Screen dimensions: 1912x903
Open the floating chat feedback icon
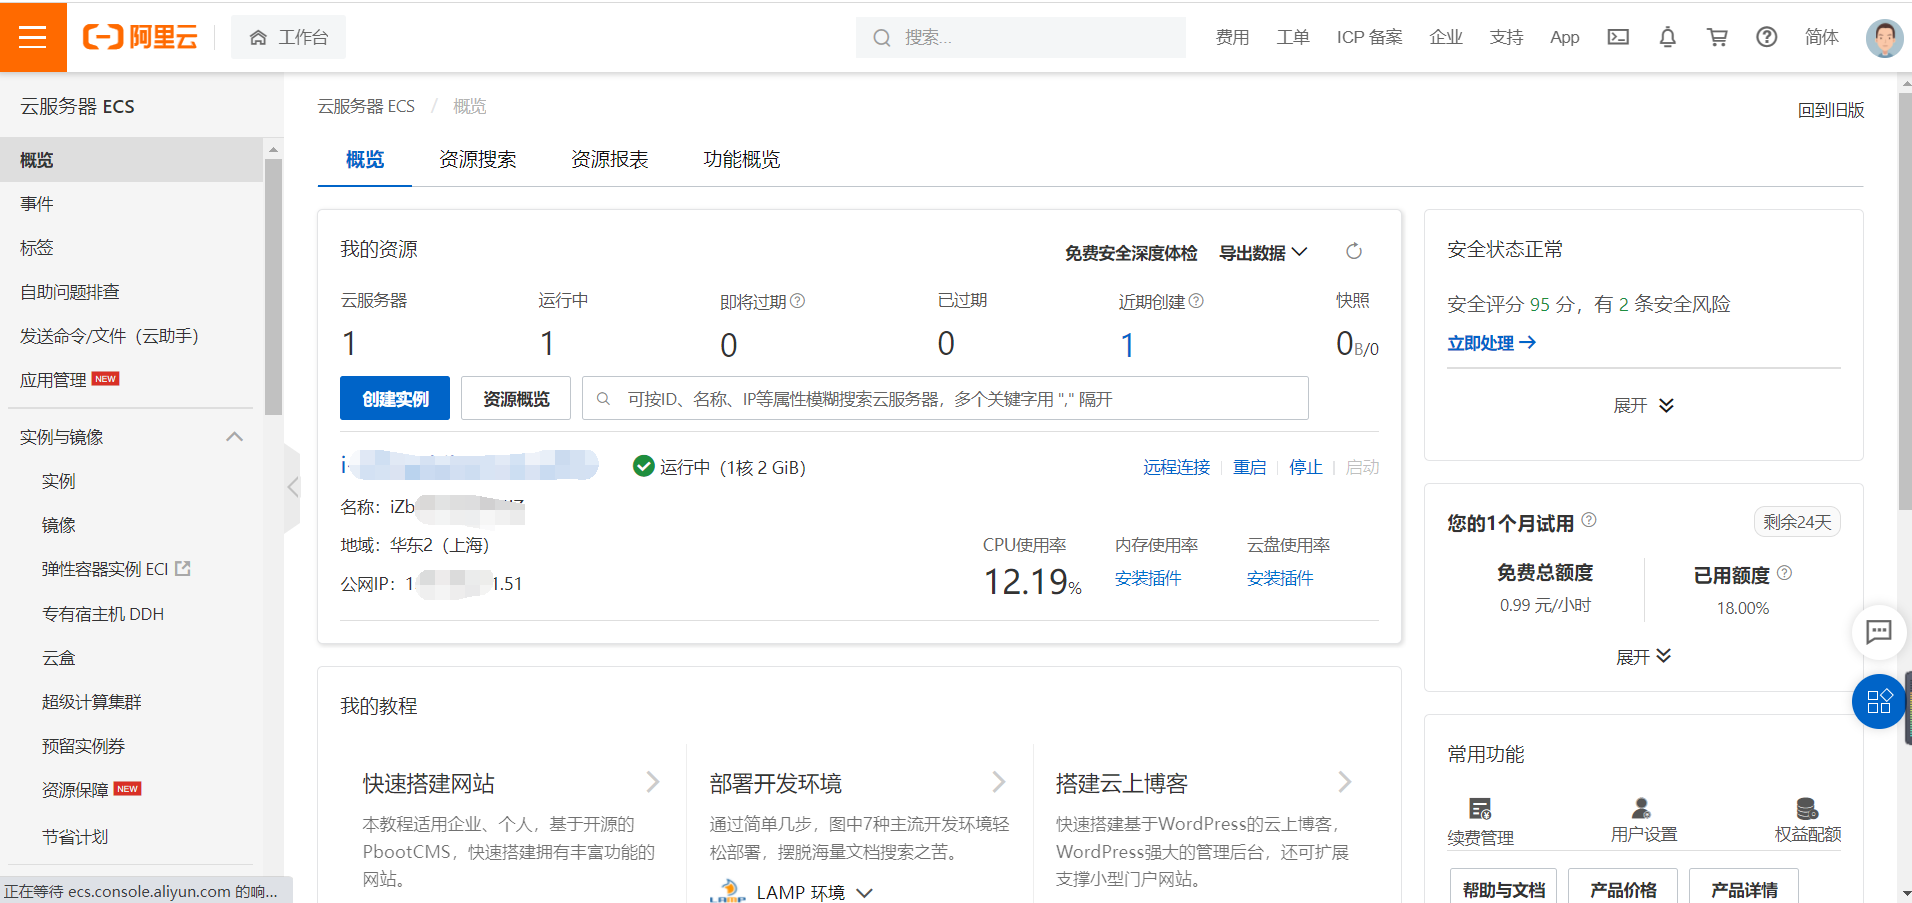[1879, 631]
